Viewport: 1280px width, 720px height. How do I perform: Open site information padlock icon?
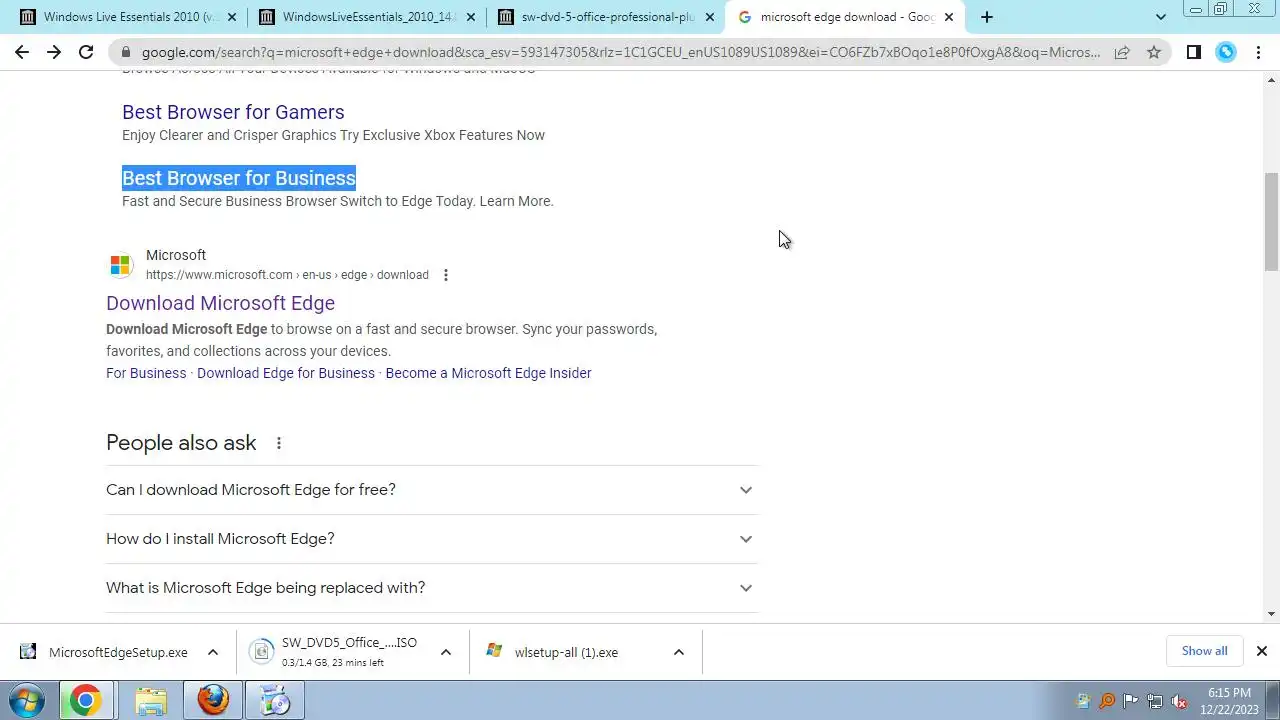point(124,52)
